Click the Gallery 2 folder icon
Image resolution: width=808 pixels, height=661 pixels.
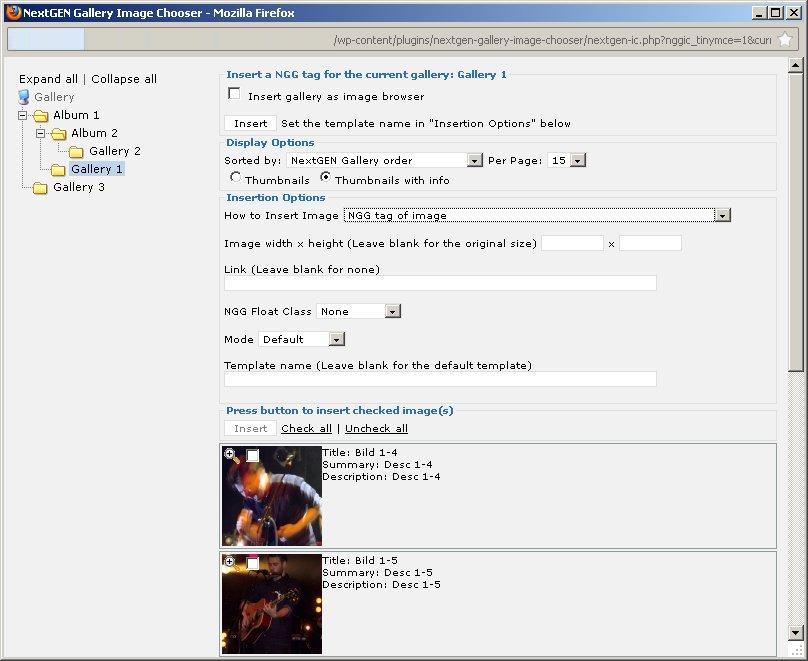click(77, 151)
